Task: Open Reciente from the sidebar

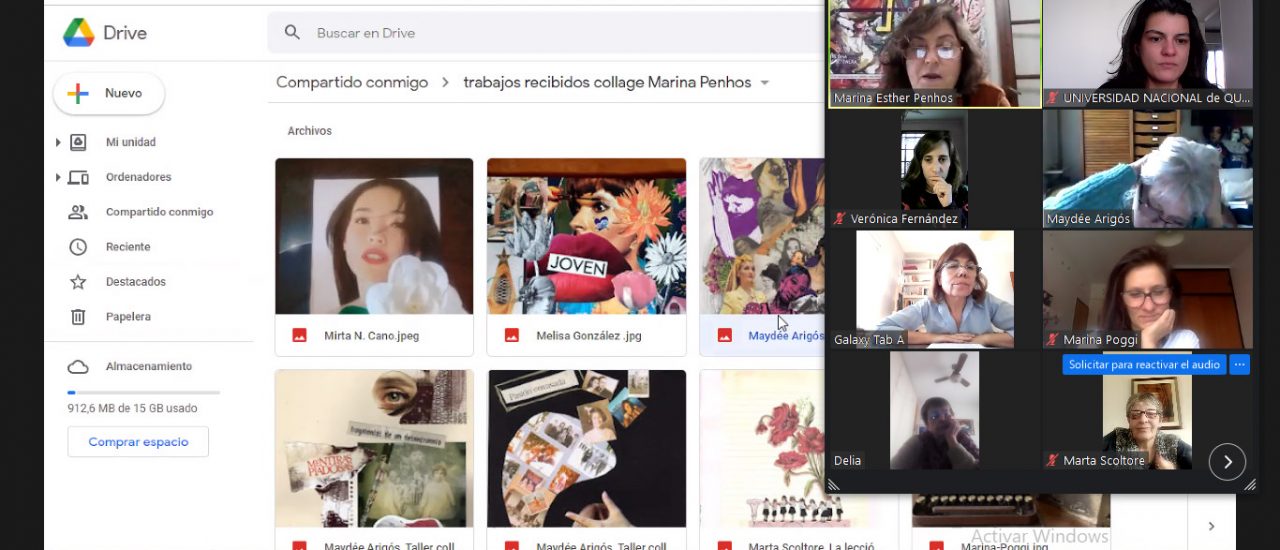Action: point(128,247)
